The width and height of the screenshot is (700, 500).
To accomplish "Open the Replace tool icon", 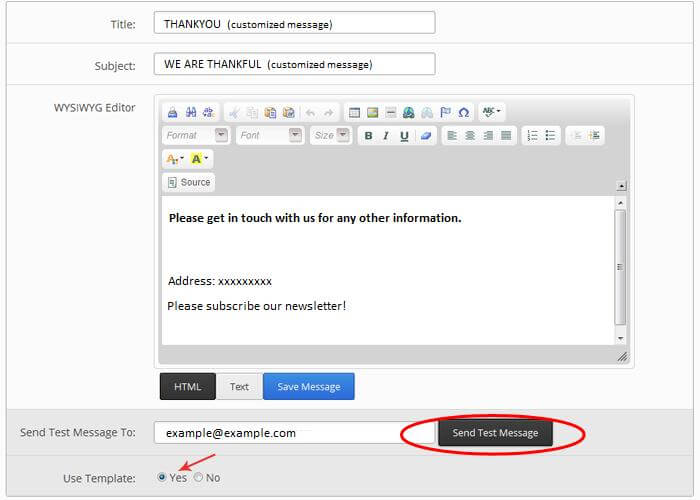I will pos(208,112).
